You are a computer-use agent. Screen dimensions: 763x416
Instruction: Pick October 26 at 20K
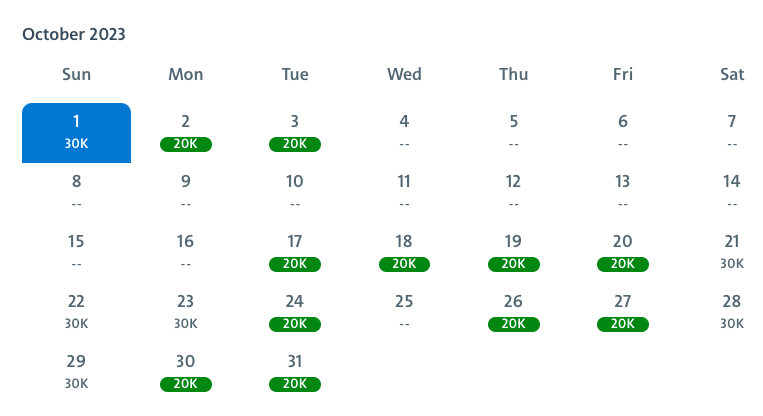513,312
